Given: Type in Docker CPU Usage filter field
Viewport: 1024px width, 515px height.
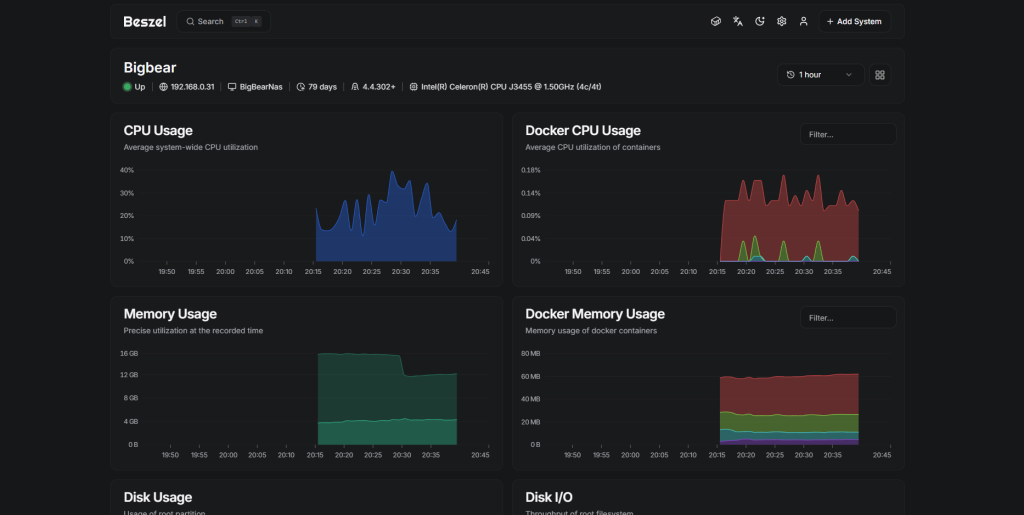Looking at the screenshot, I should [848, 134].
